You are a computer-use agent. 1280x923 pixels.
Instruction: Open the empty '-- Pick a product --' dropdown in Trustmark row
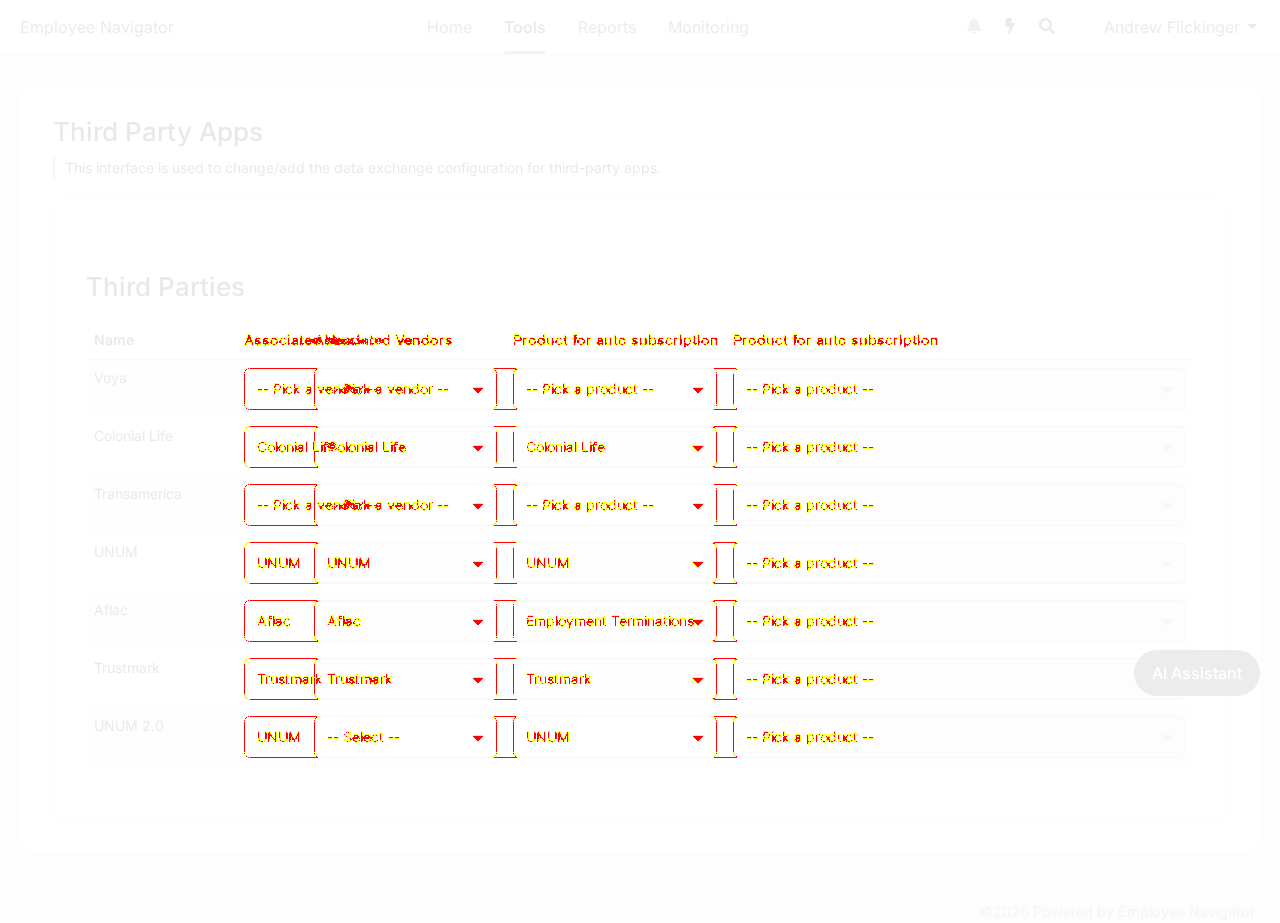point(960,679)
